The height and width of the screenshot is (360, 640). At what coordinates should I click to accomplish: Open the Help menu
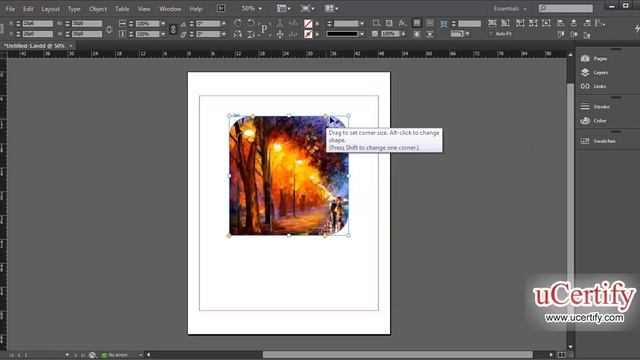click(x=196, y=9)
